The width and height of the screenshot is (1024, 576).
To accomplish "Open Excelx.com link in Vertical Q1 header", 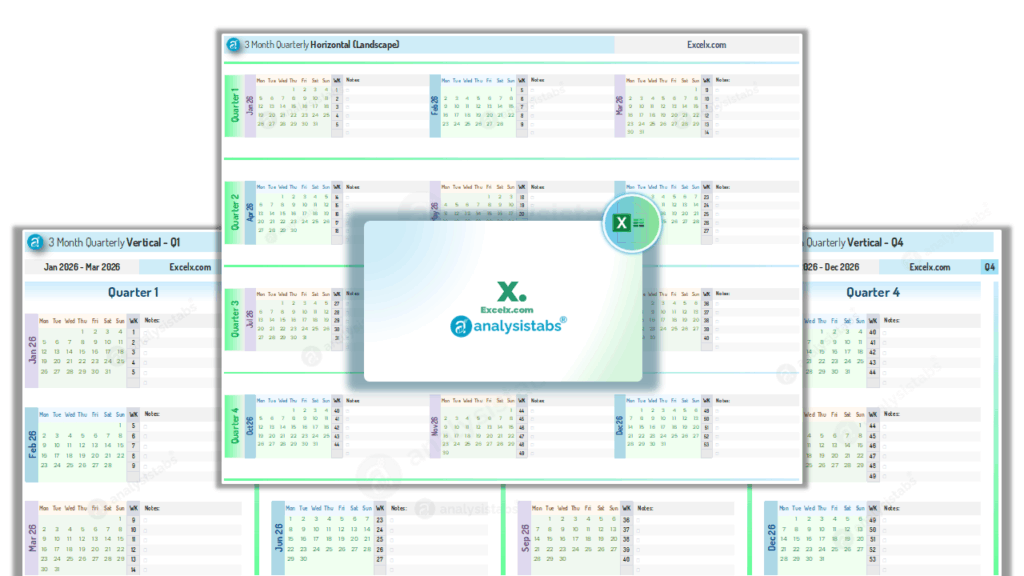I will coord(190,267).
